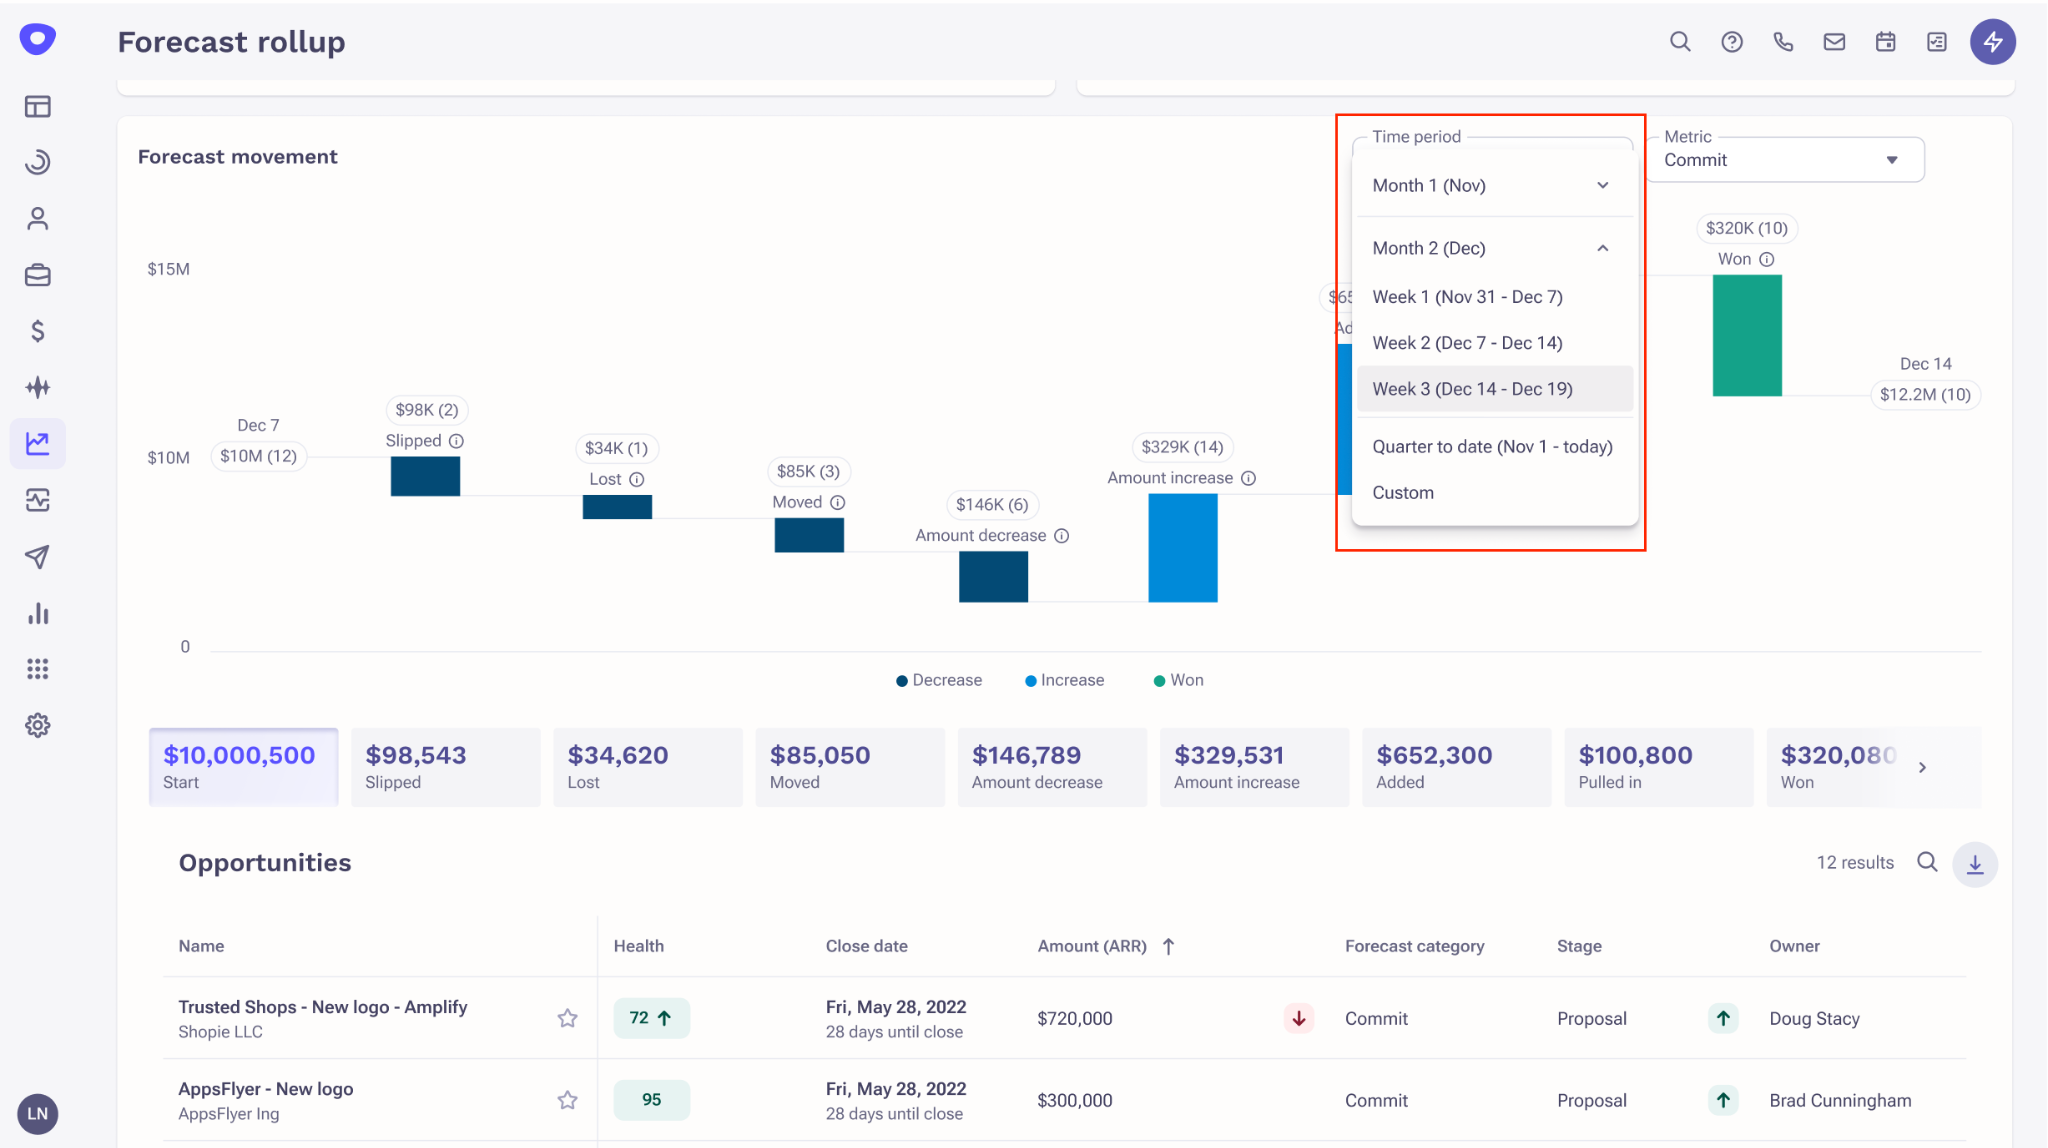Screen dimensions: 2048x1148
Task: Download opportunities with the download icon
Action: pyautogui.click(x=1975, y=864)
